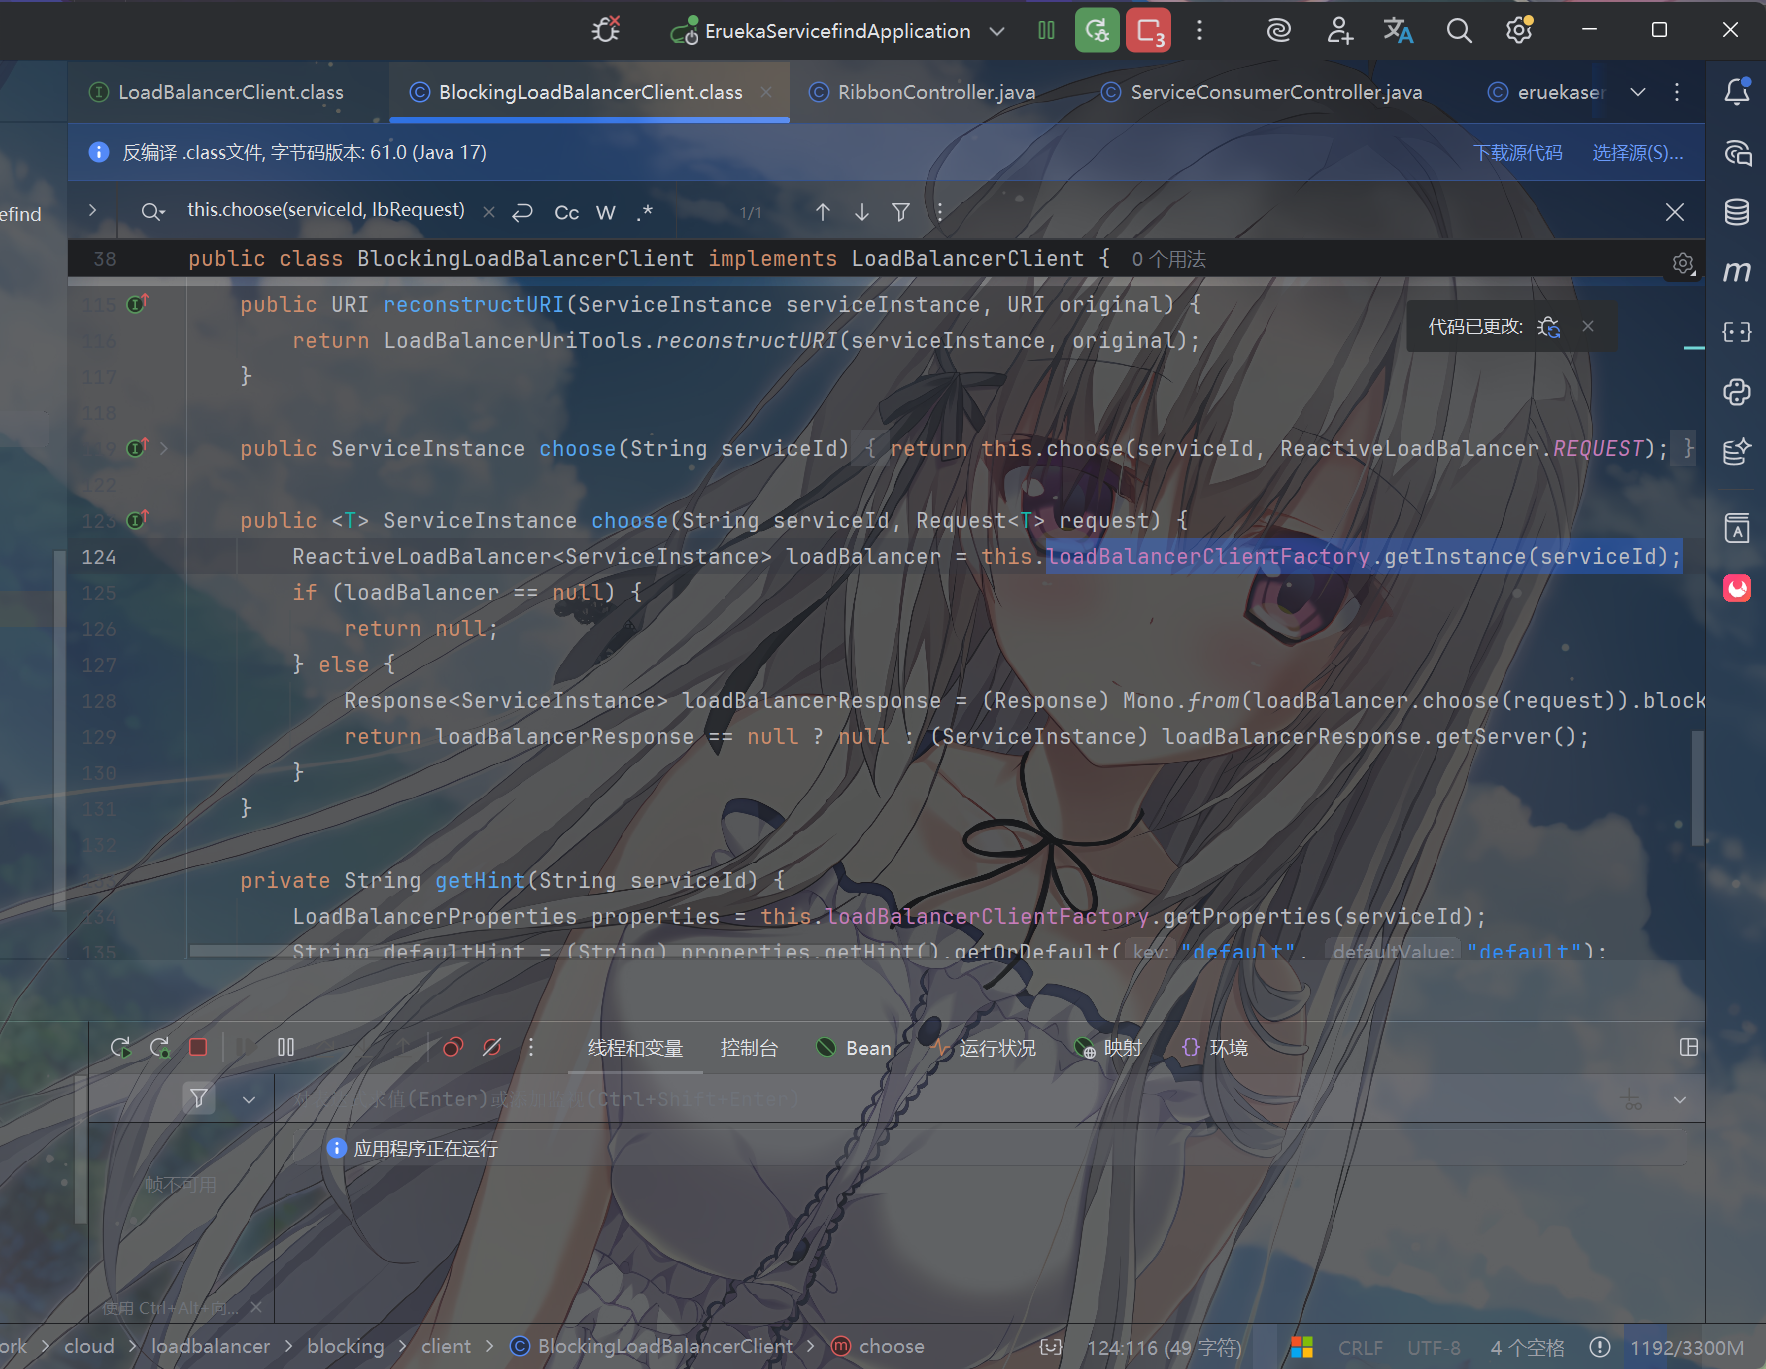Viewport: 1766px width, 1369px height.
Task: Pause the program from the top toolbar
Action: 1046,31
